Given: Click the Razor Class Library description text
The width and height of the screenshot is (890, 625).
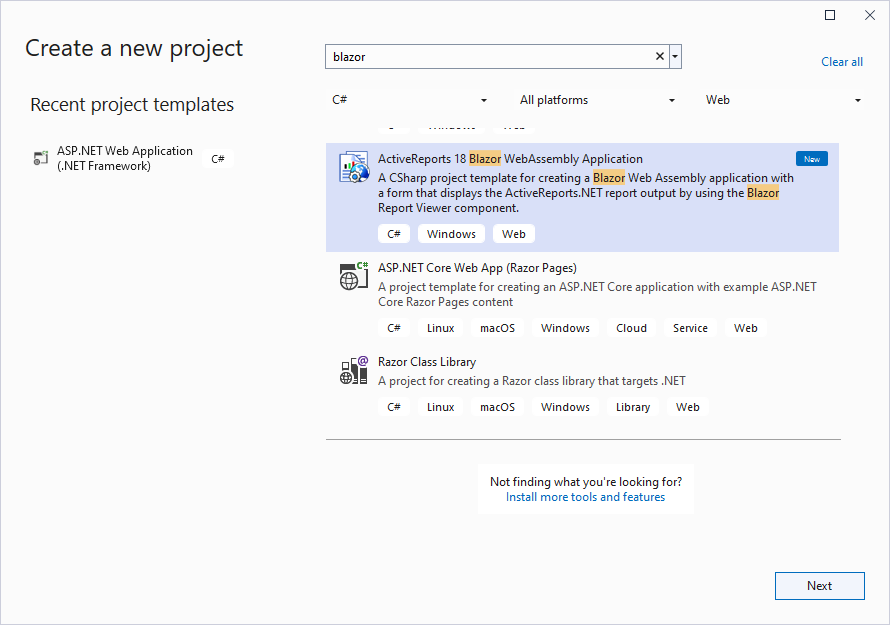Looking at the screenshot, I should point(532,381).
